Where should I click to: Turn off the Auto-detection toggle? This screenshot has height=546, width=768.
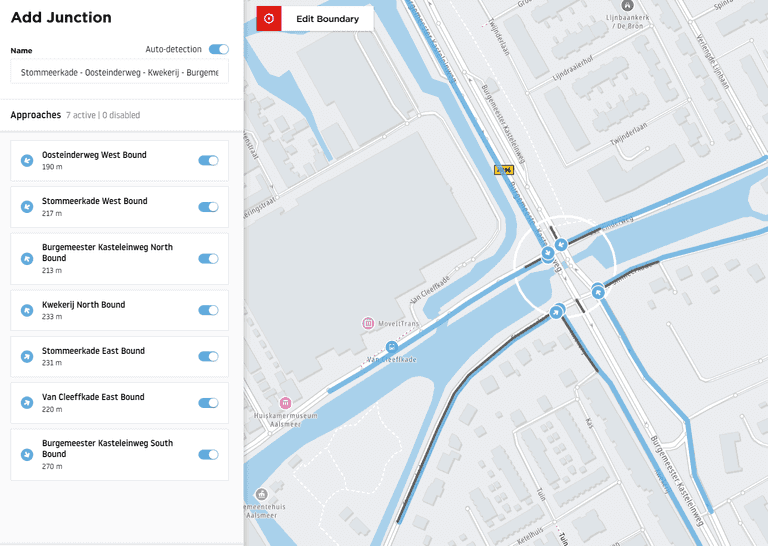(218, 49)
